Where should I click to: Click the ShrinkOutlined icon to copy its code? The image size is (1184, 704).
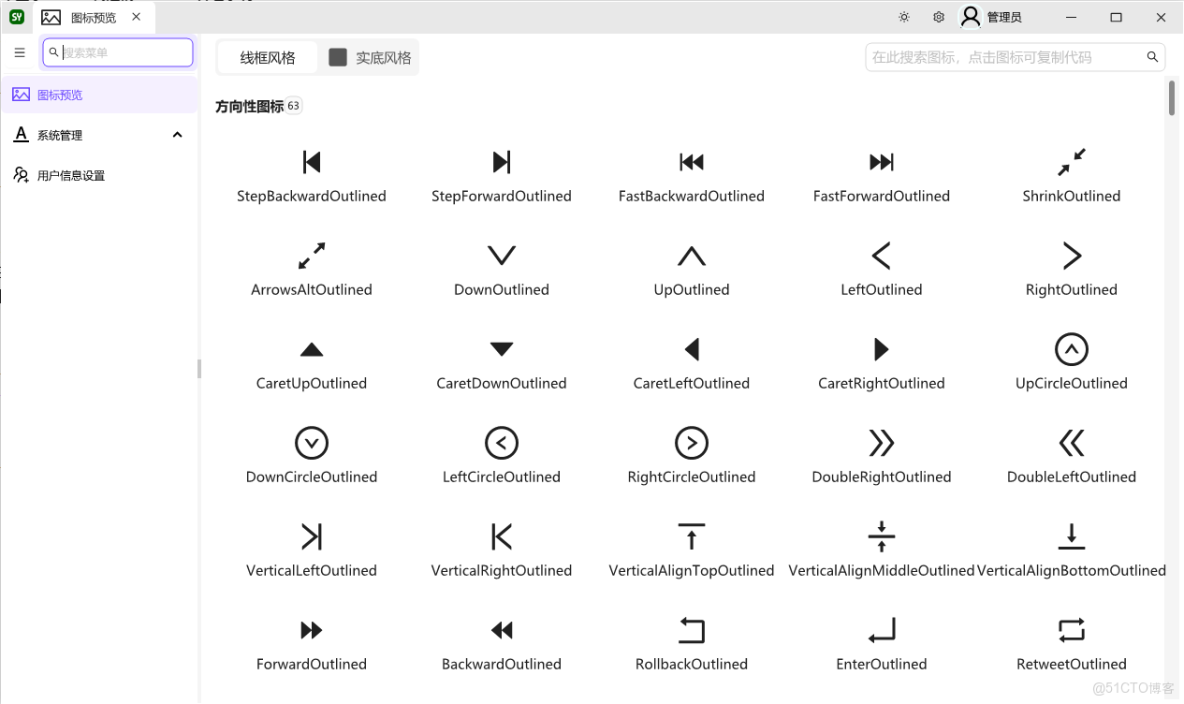pos(1071,162)
